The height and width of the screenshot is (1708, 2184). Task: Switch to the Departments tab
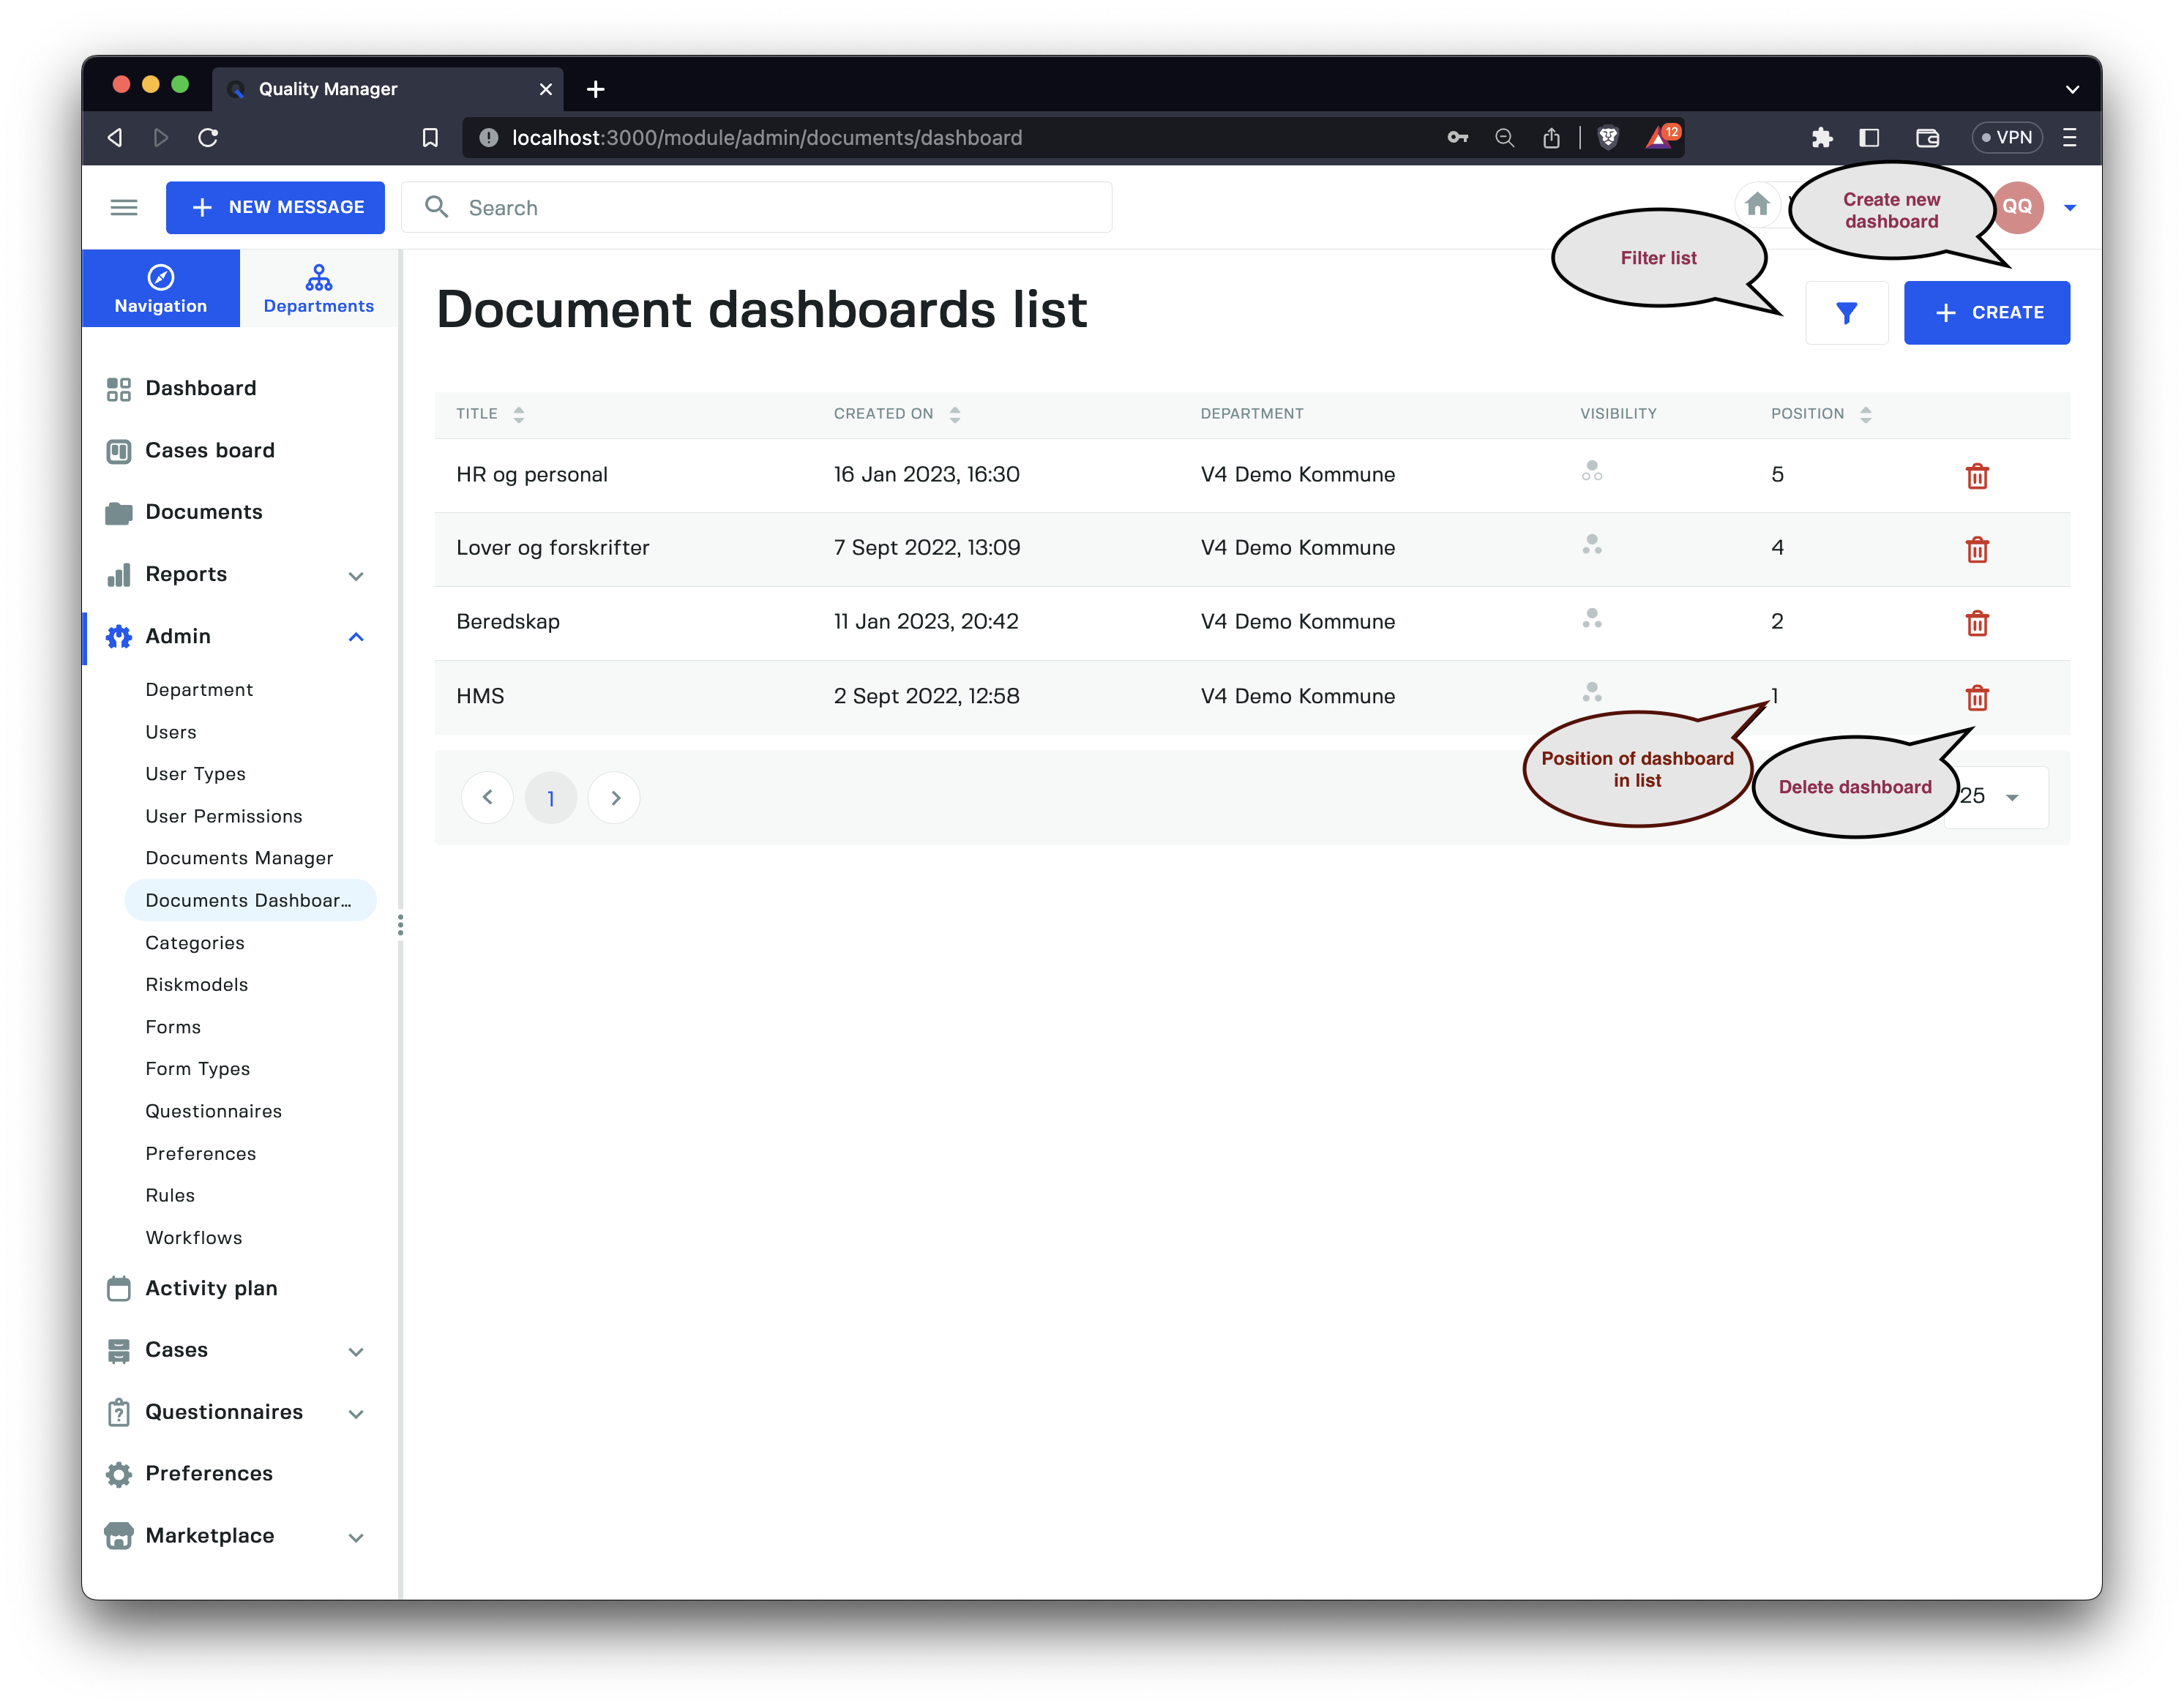[x=319, y=289]
